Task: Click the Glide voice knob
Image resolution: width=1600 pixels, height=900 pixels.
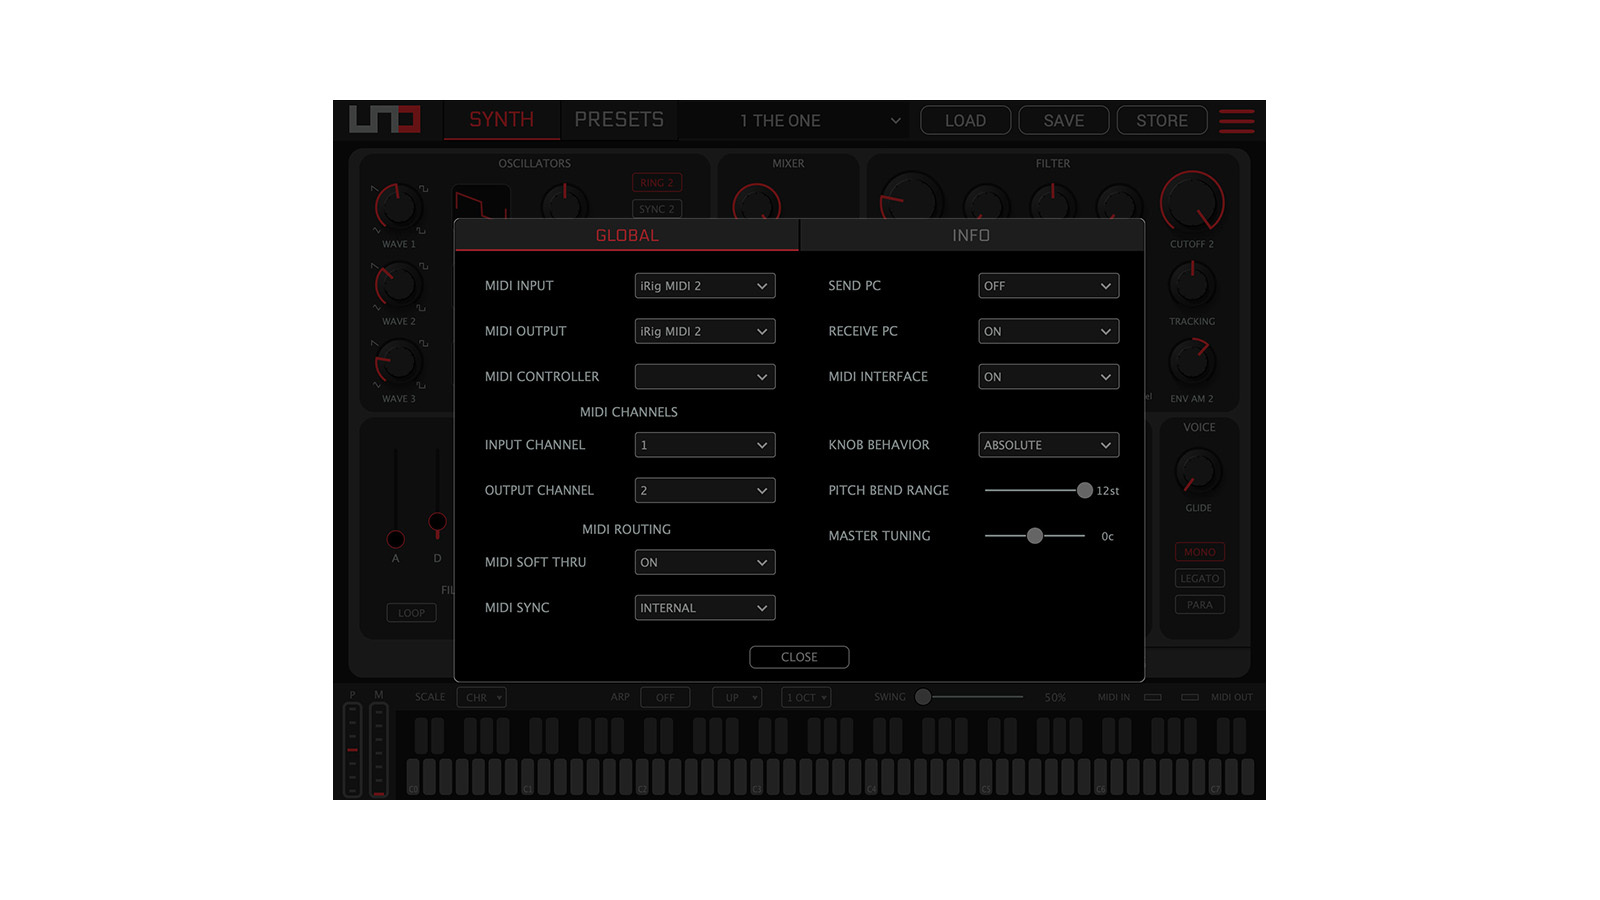Action: (x=1198, y=471)
